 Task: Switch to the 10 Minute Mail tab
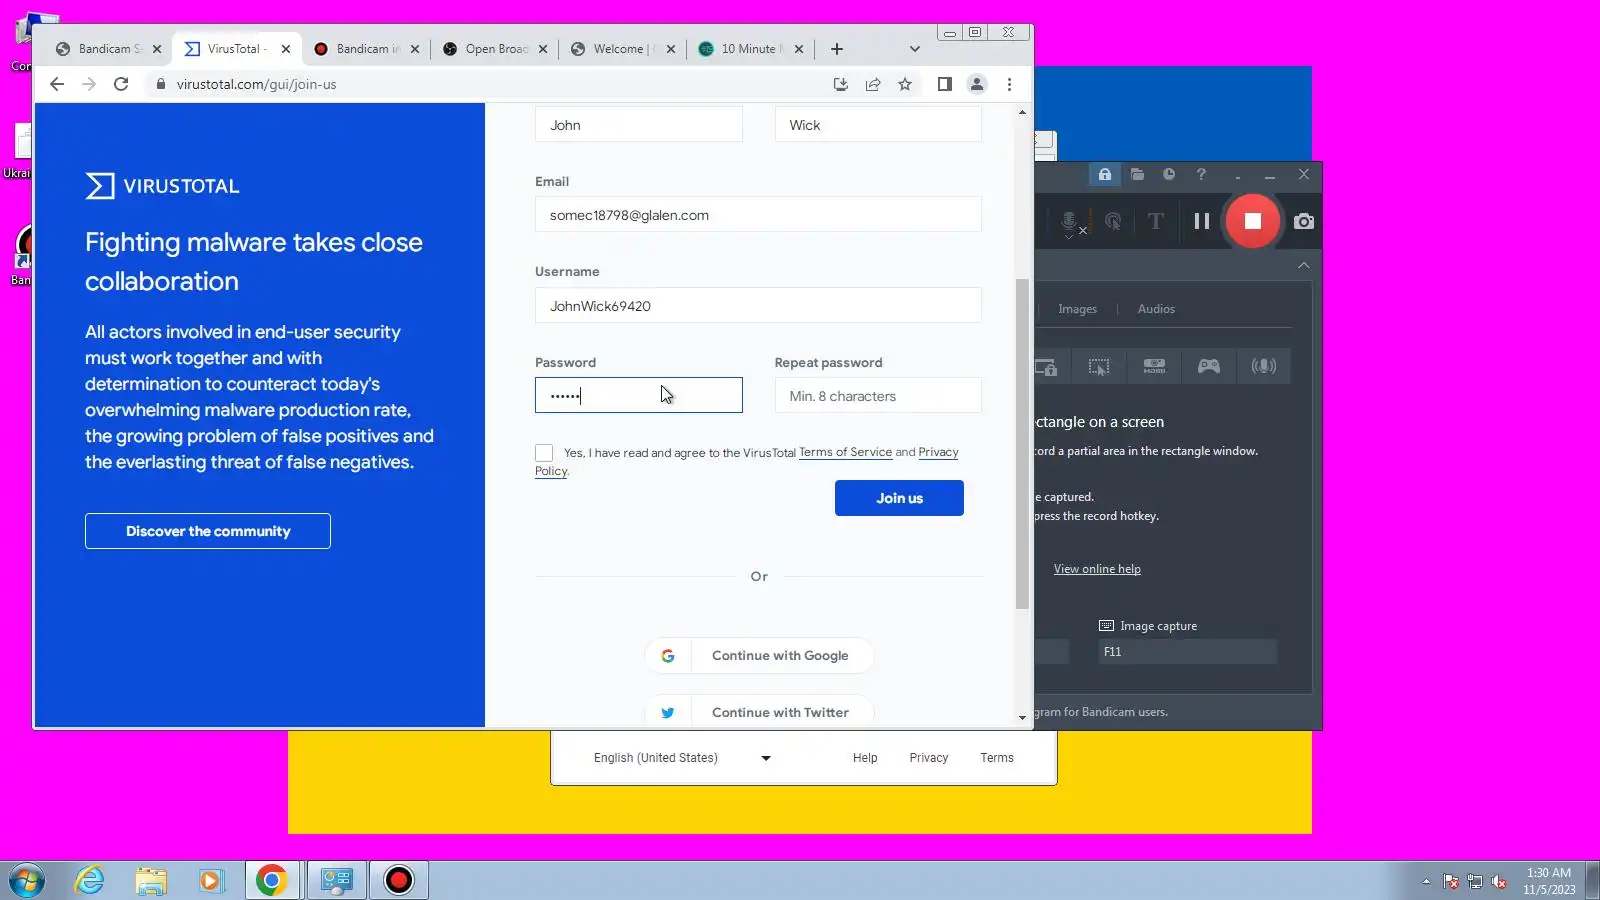[x=750, y=49]
